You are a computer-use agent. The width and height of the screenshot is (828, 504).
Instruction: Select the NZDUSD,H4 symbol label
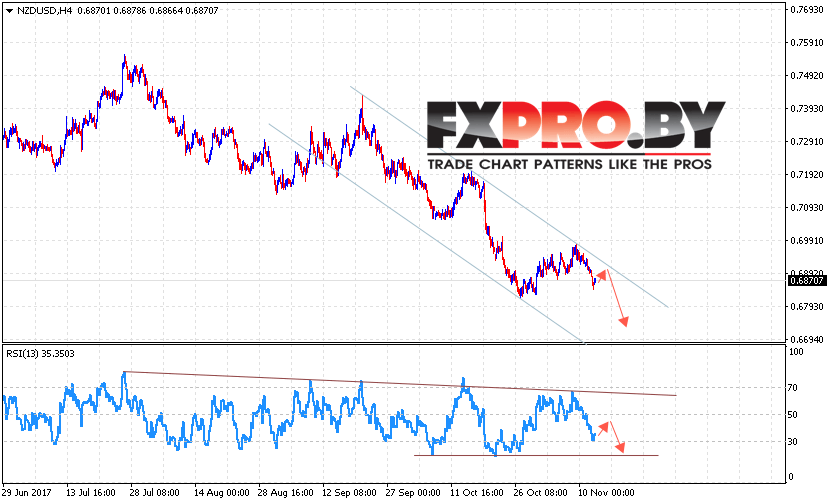(x=44, y=11)
